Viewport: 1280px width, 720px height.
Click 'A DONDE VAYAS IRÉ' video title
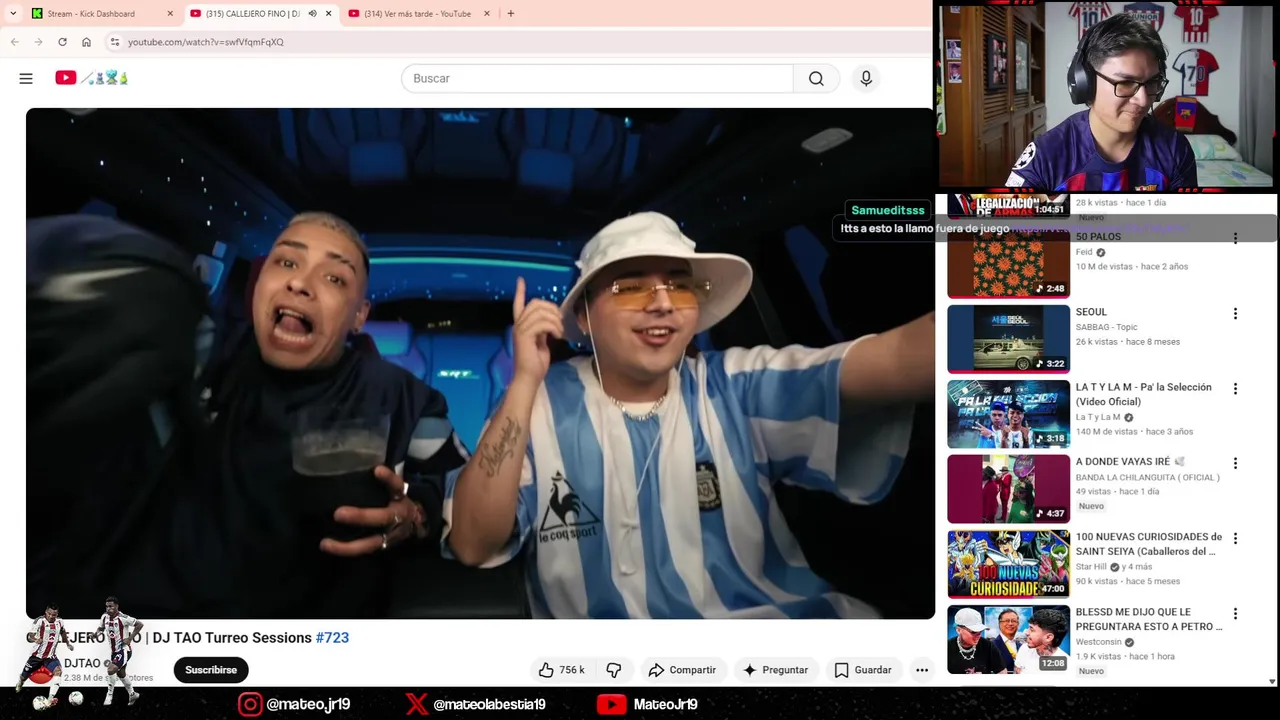[1130, 462]
